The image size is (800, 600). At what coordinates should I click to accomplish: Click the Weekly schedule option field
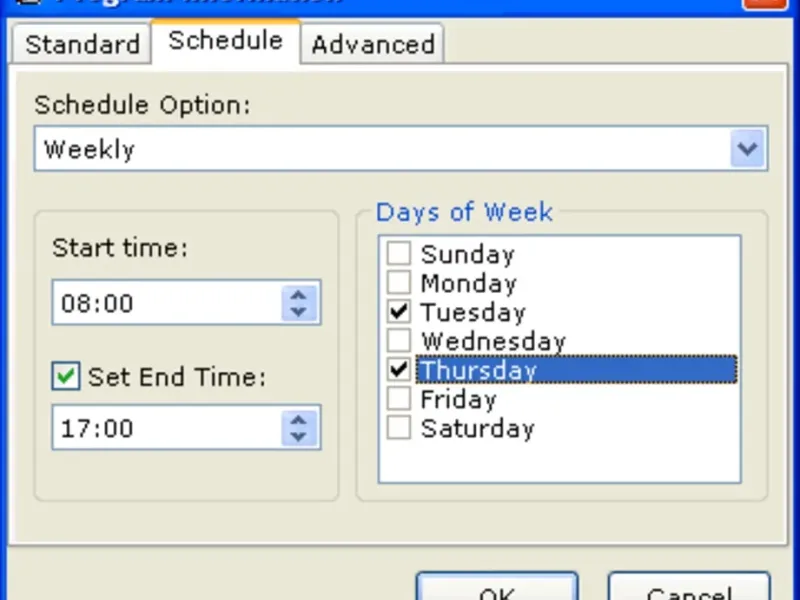click(380, 150)
